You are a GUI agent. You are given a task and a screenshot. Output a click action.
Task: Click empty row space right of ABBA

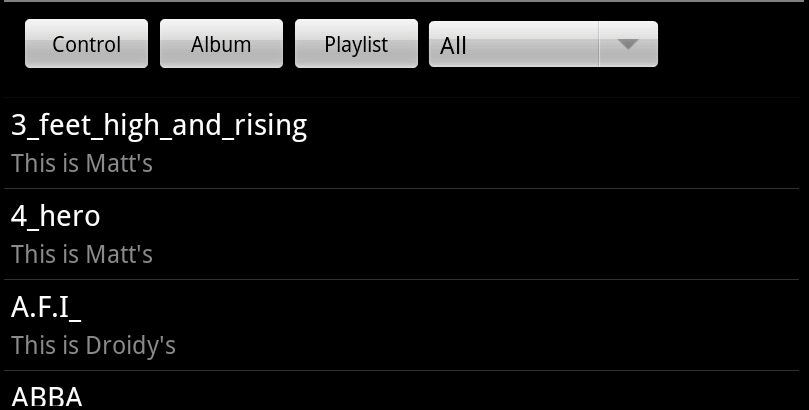click(500, 394)
